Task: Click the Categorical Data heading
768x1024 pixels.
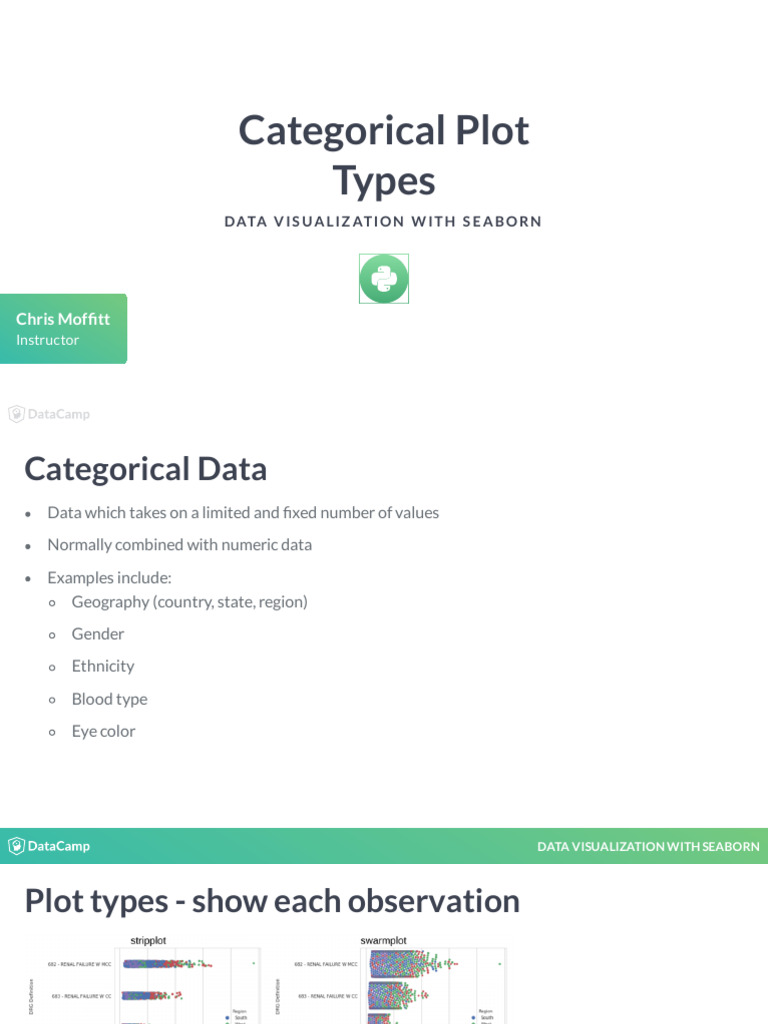Action: [x=146, y=469]
